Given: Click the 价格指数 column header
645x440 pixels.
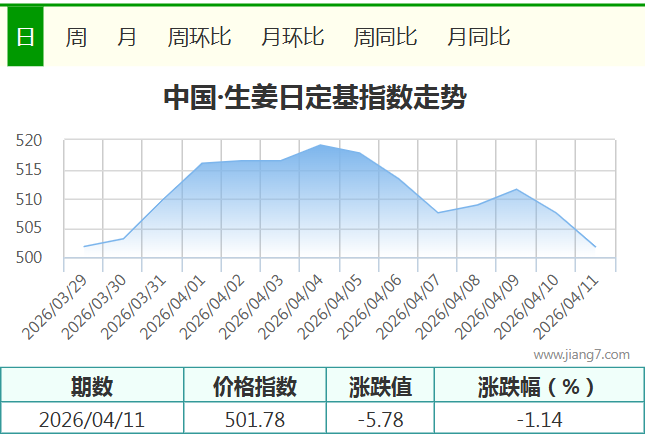Looking at the screenshot, I should click(x=255, y=386).
